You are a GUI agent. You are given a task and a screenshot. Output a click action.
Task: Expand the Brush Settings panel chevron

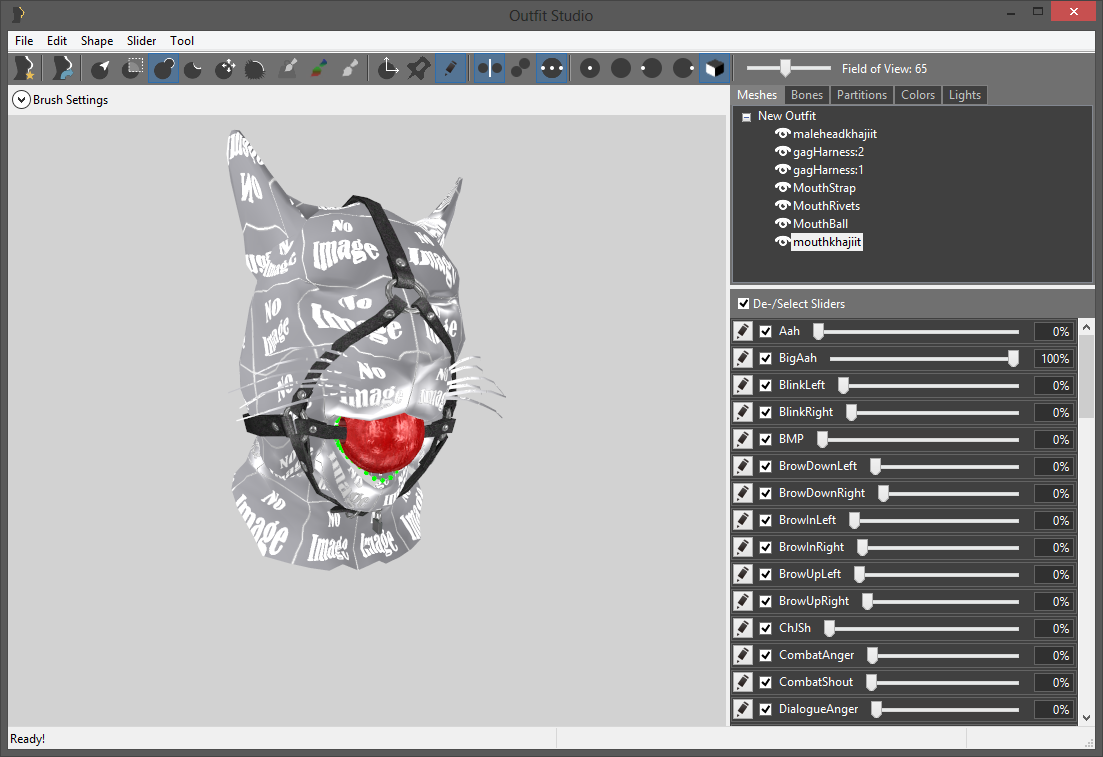(x=22, y=100)
